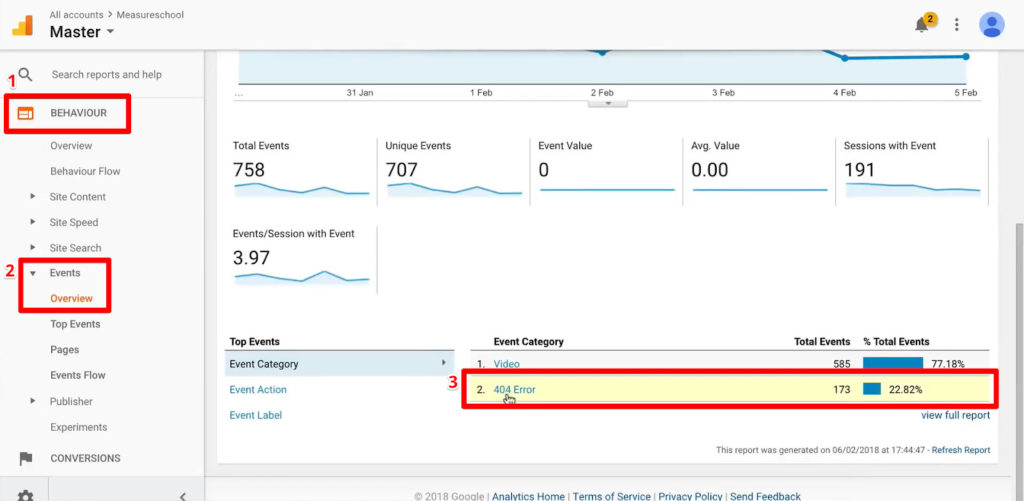
Task: Open Experiments report
Action: (x=78, y=427)
